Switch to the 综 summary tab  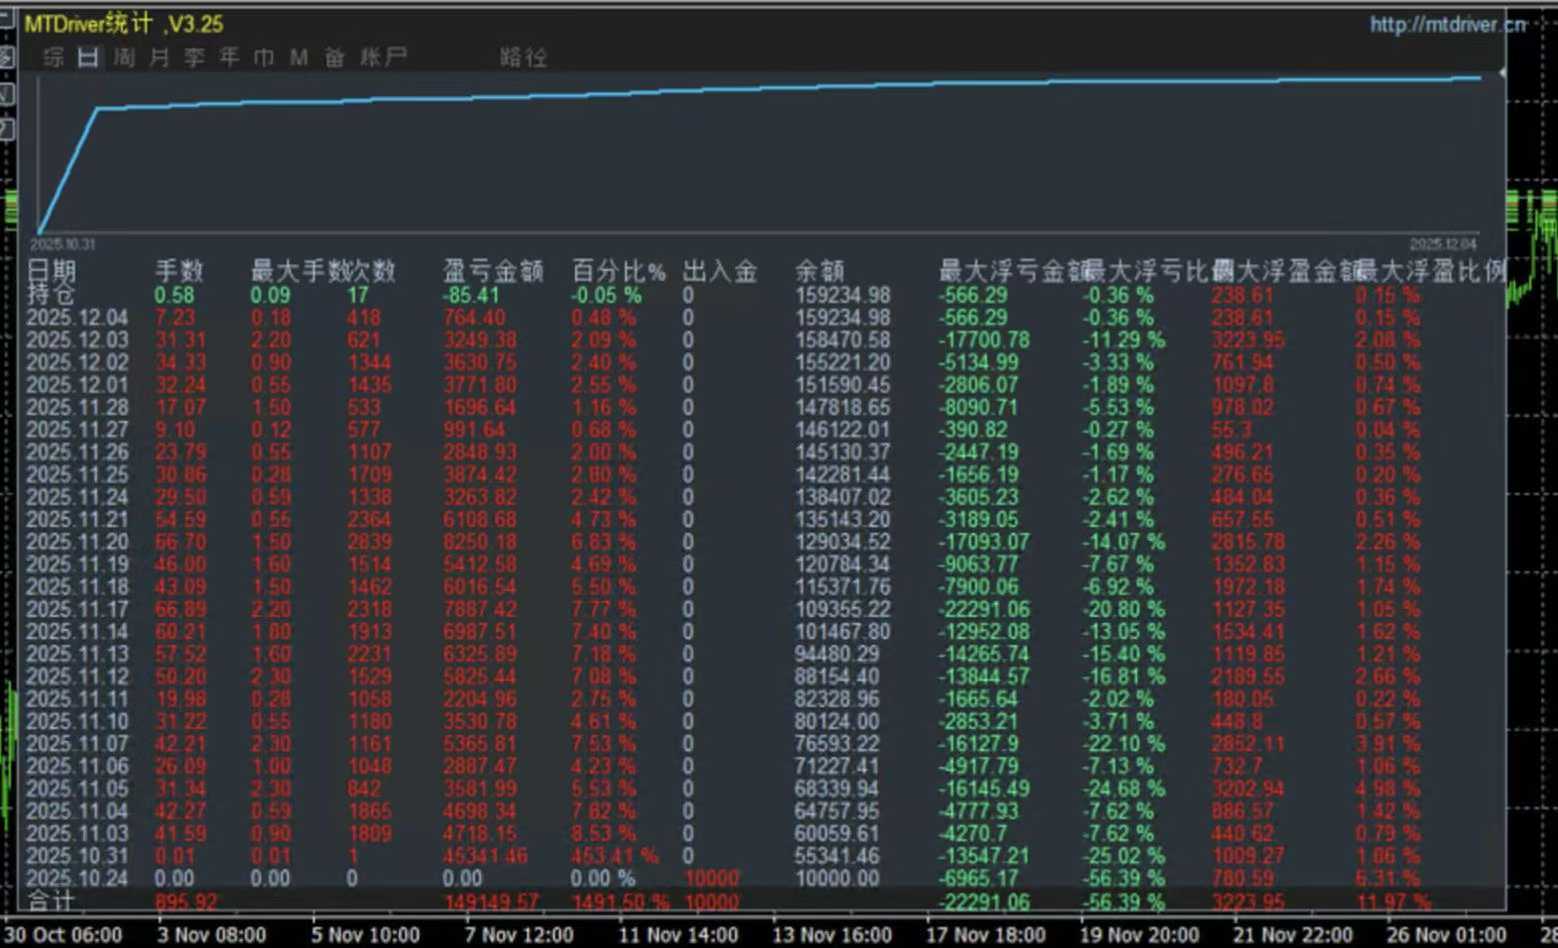tap(53, 57)
